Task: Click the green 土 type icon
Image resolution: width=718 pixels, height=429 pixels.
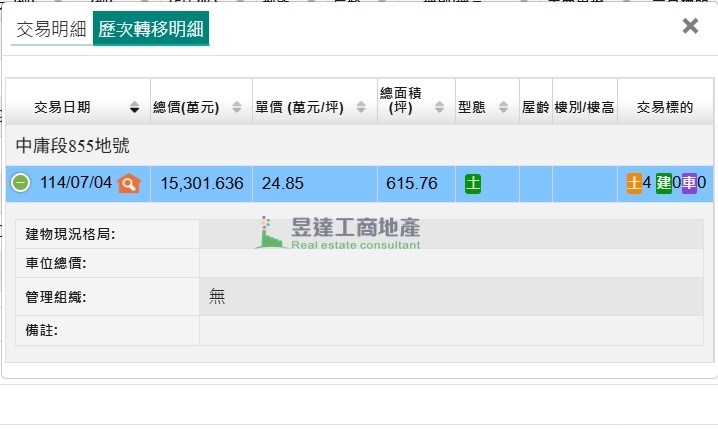Action: [474, 184]
